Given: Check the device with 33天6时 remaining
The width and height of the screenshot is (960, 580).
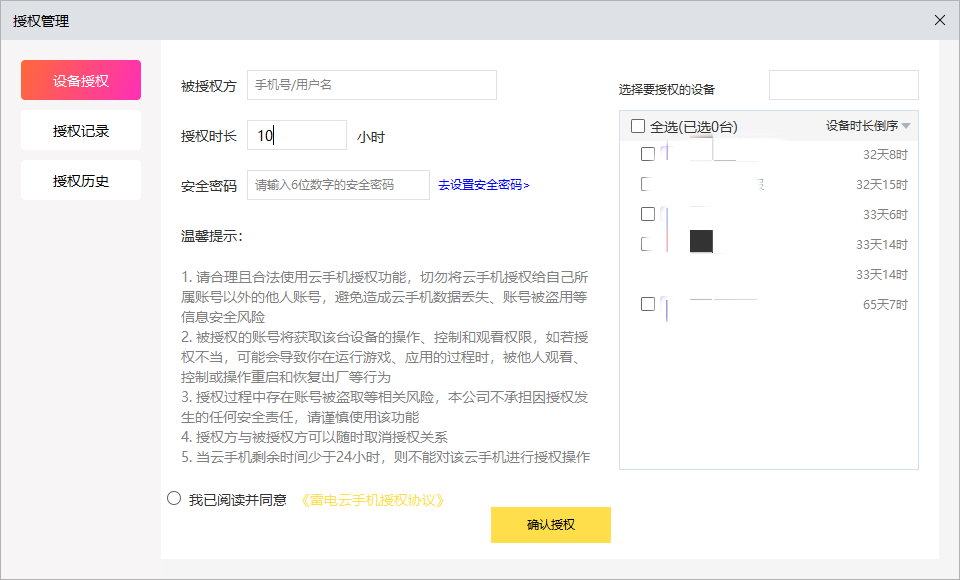Looking at the screenshot, I should 648,214.
